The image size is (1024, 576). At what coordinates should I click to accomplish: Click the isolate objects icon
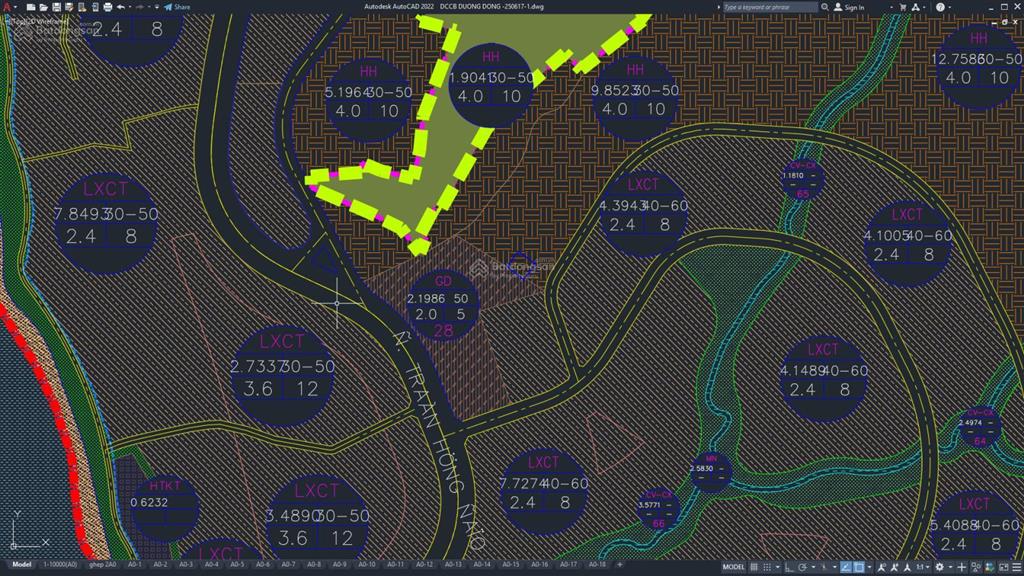tap(976, 568)
